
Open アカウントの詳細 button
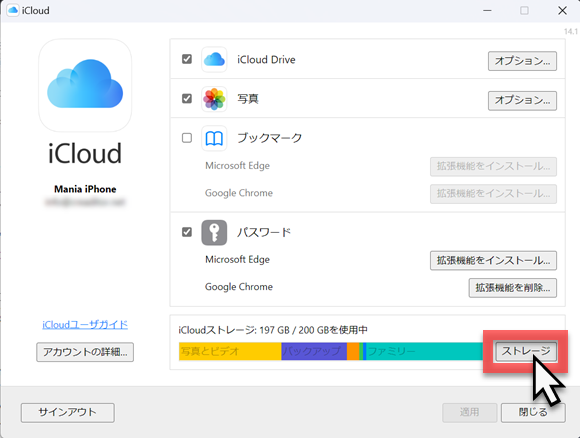[85, 352]
